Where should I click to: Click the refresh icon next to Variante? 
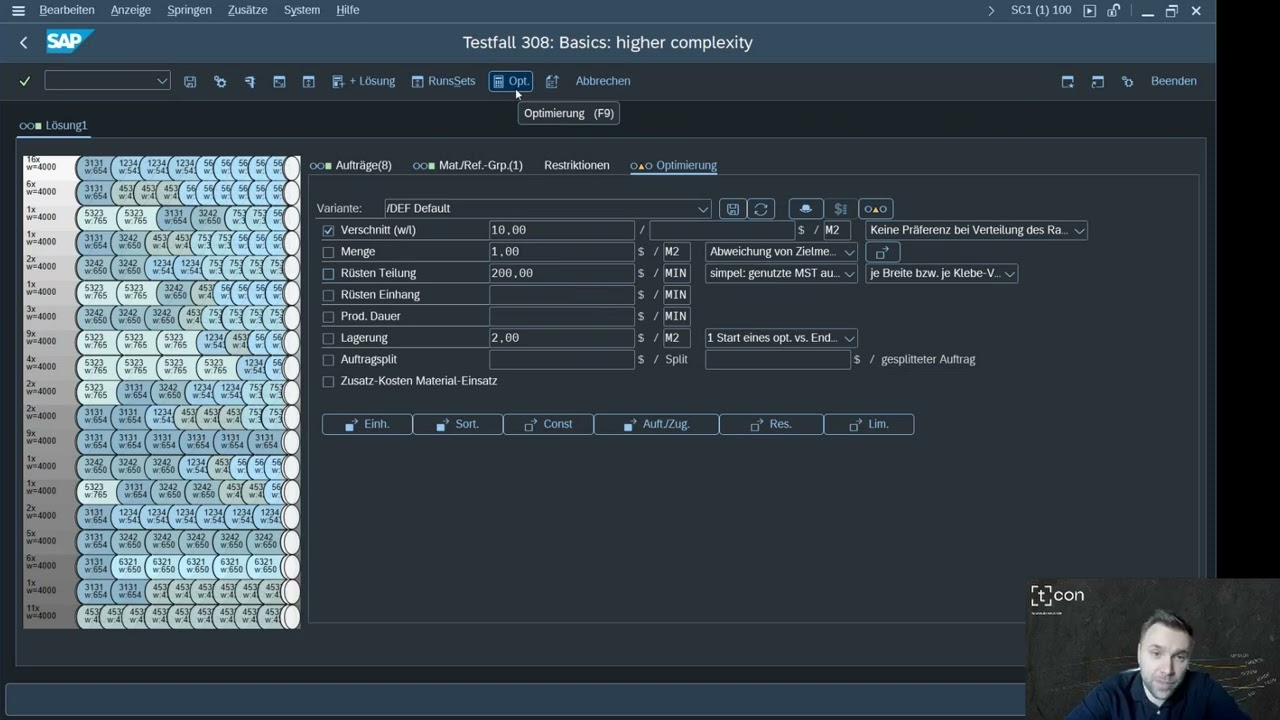click(761, 209)
